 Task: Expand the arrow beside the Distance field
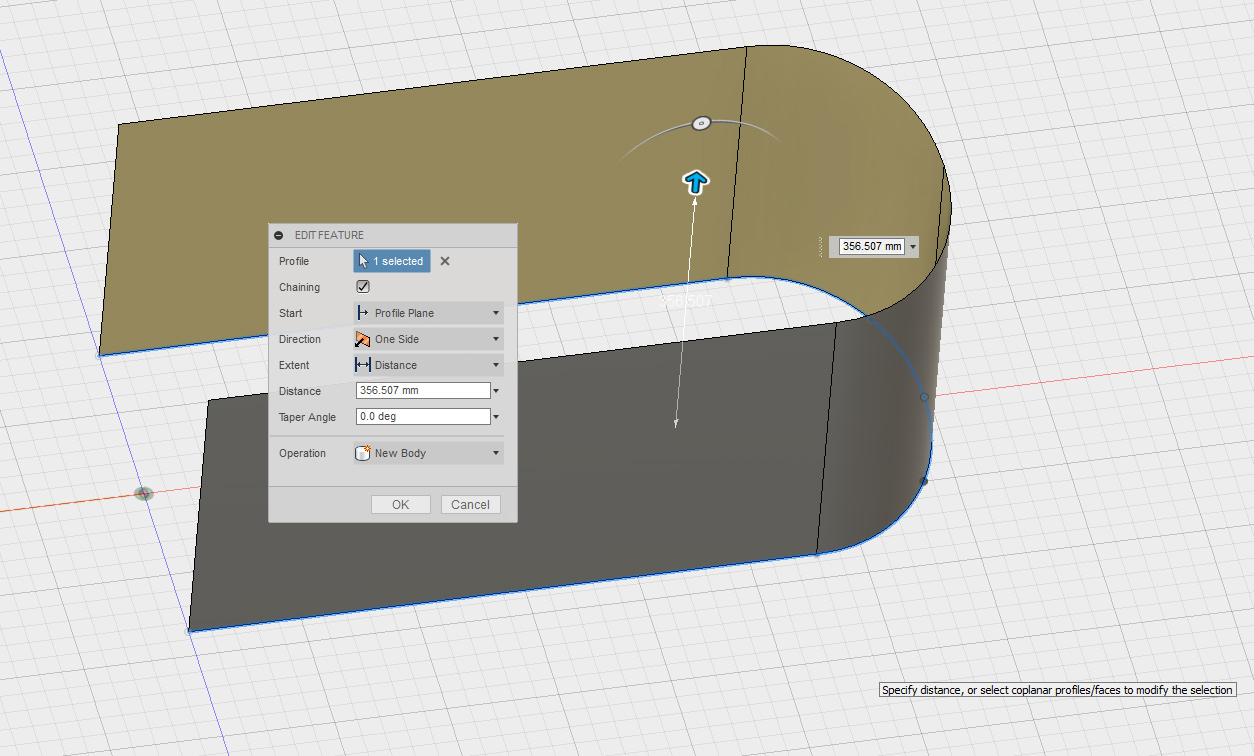pyautogui.click(x=497, y=391)
